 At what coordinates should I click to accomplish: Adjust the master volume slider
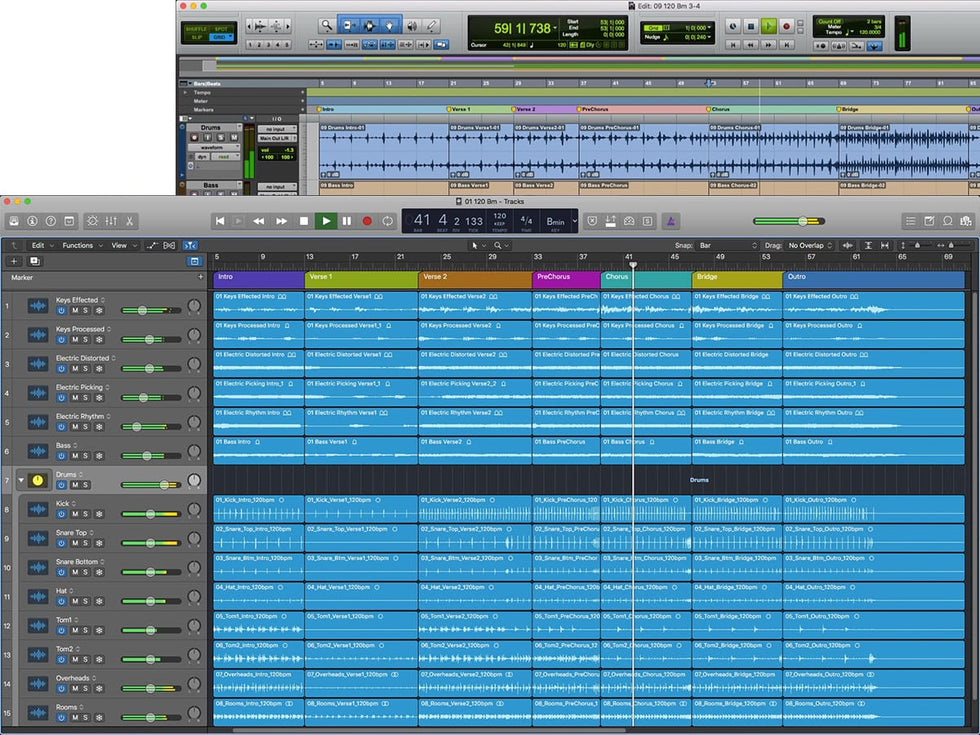tap(802, 221)
